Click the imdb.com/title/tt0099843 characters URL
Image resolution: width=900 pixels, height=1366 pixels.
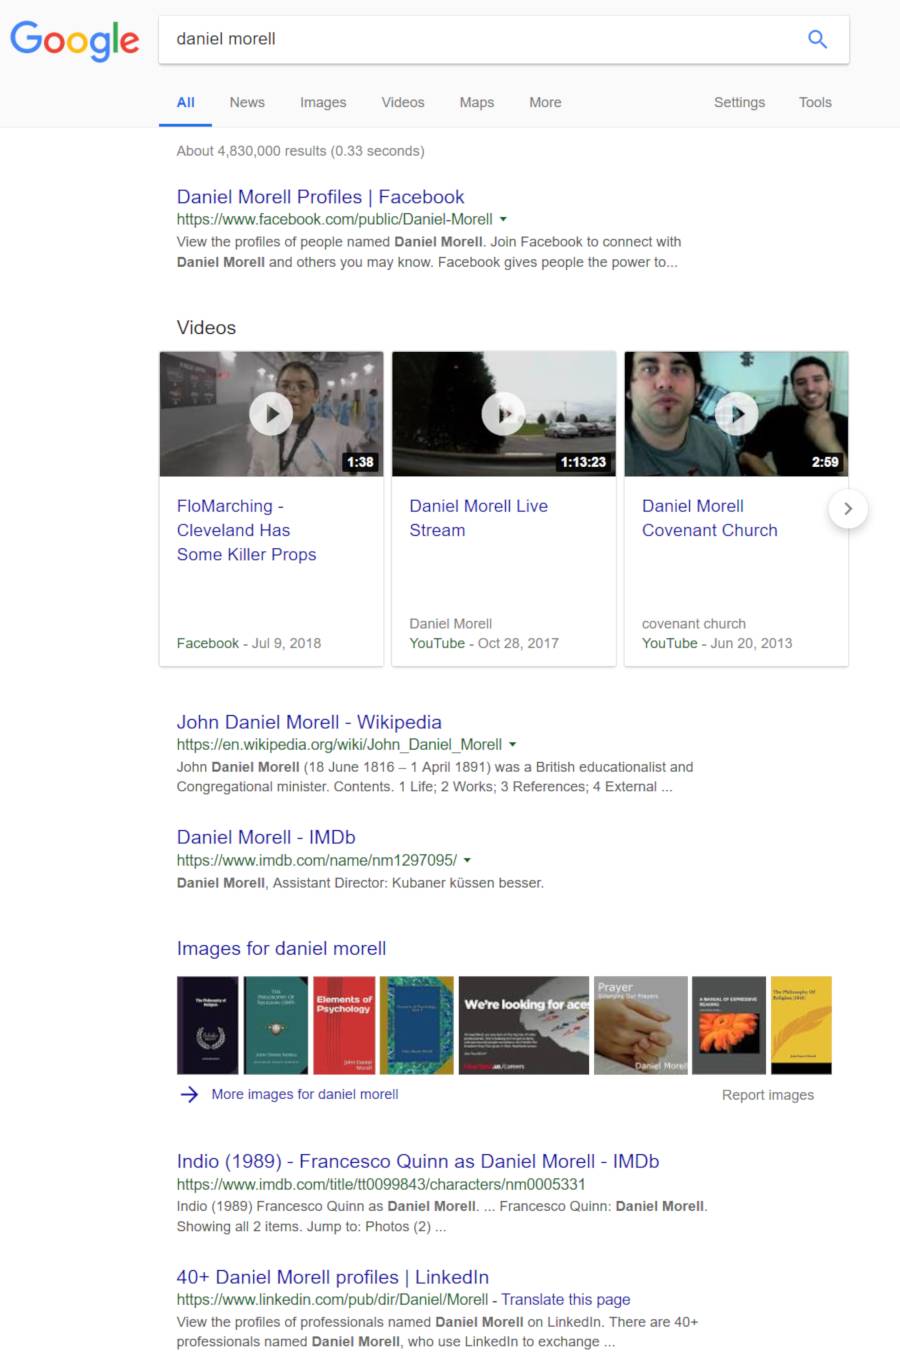coord(381,1184)
